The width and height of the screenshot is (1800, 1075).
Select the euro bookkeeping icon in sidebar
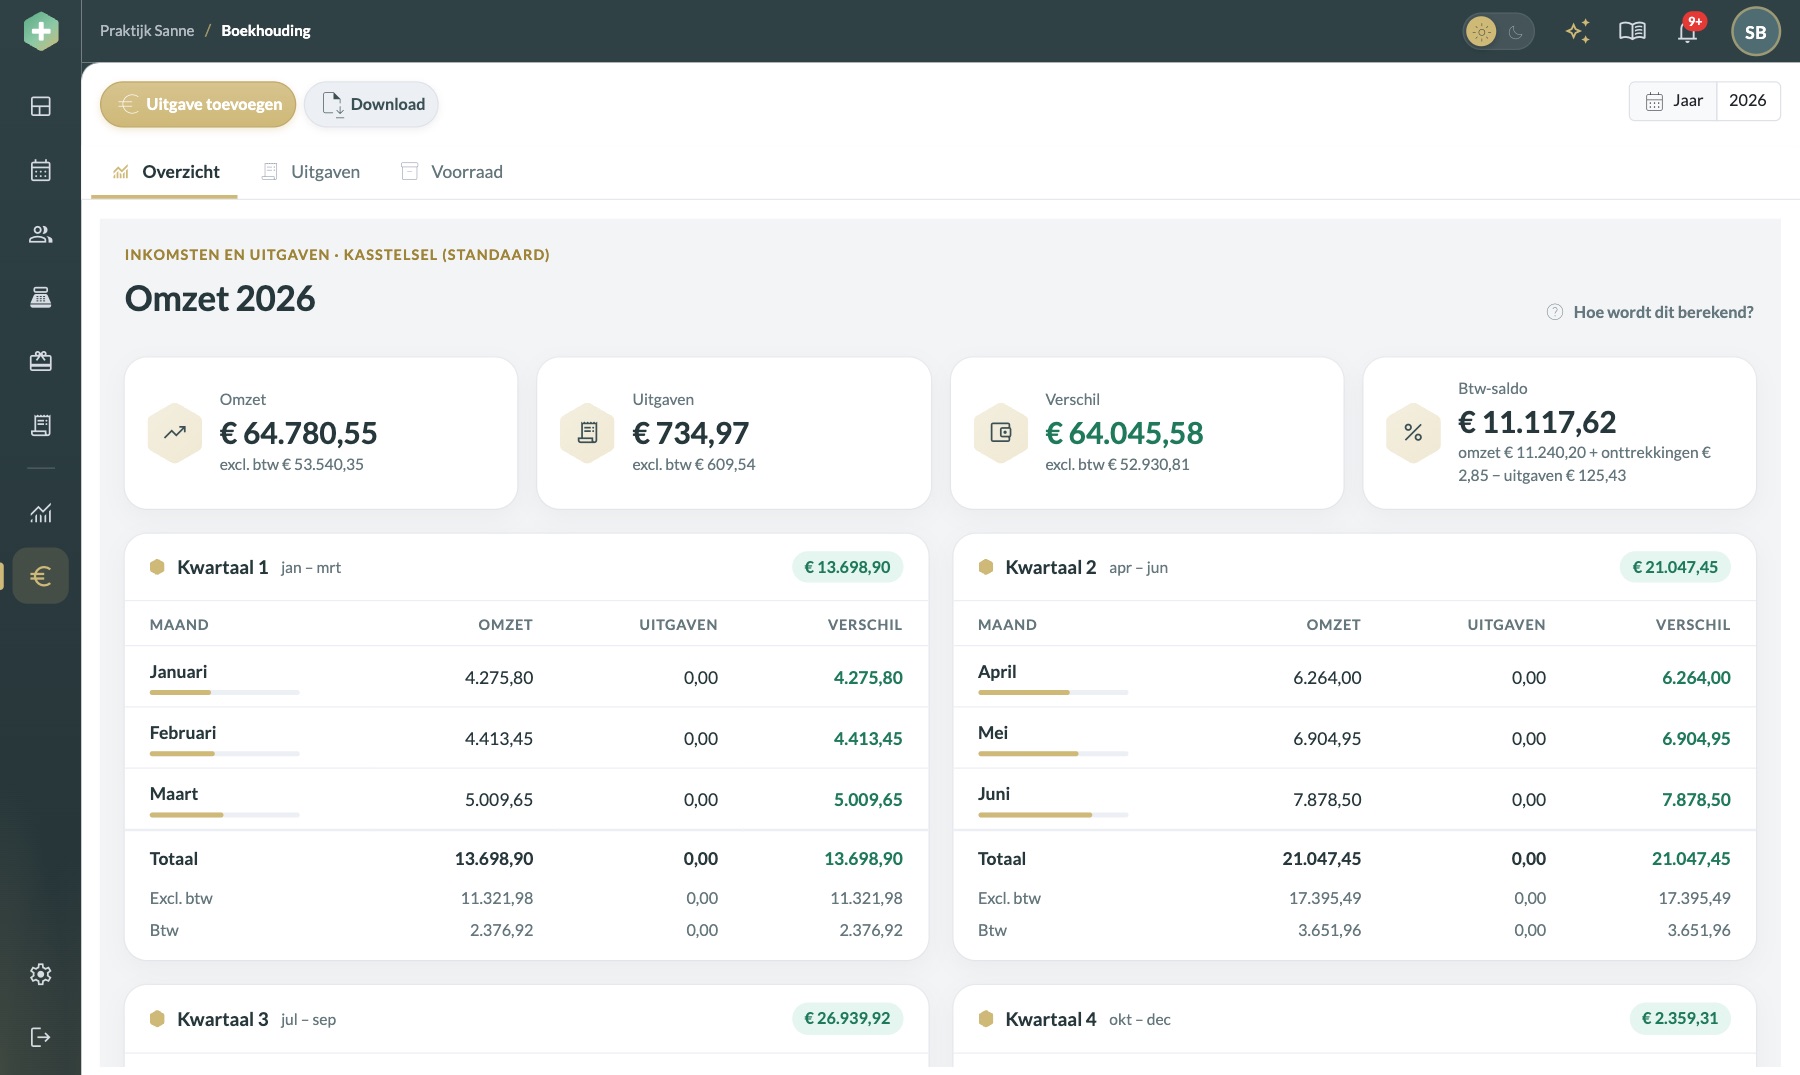pyautogui.click(x=41, y=576)
